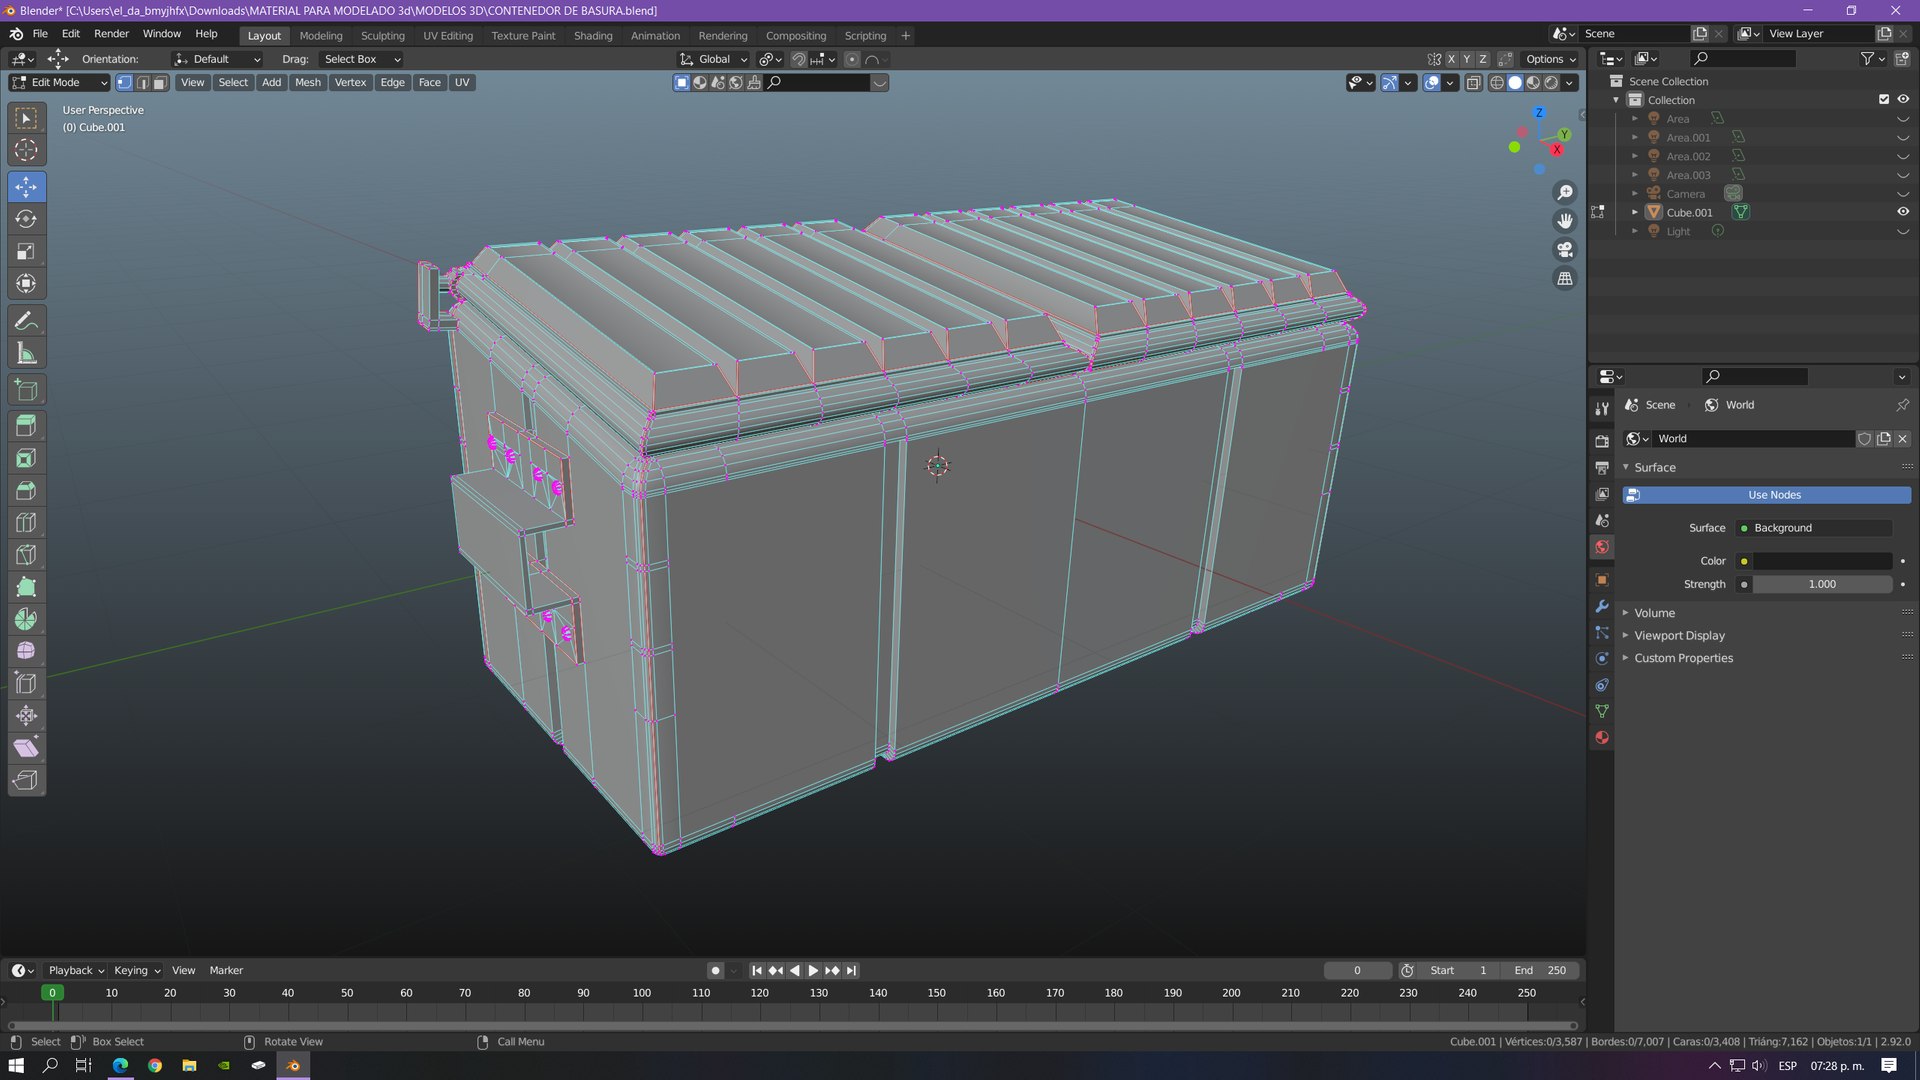
Task: Select the Add Cube tool
Action: [26, 390]
